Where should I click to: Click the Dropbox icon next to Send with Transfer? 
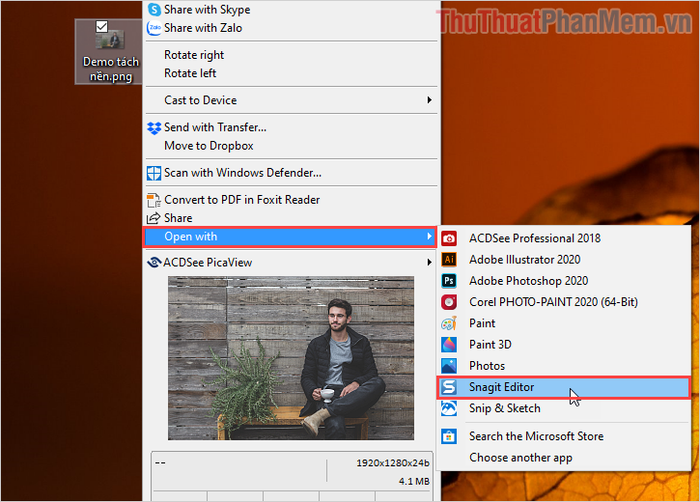pyautogui.click(x=154, y=128)
